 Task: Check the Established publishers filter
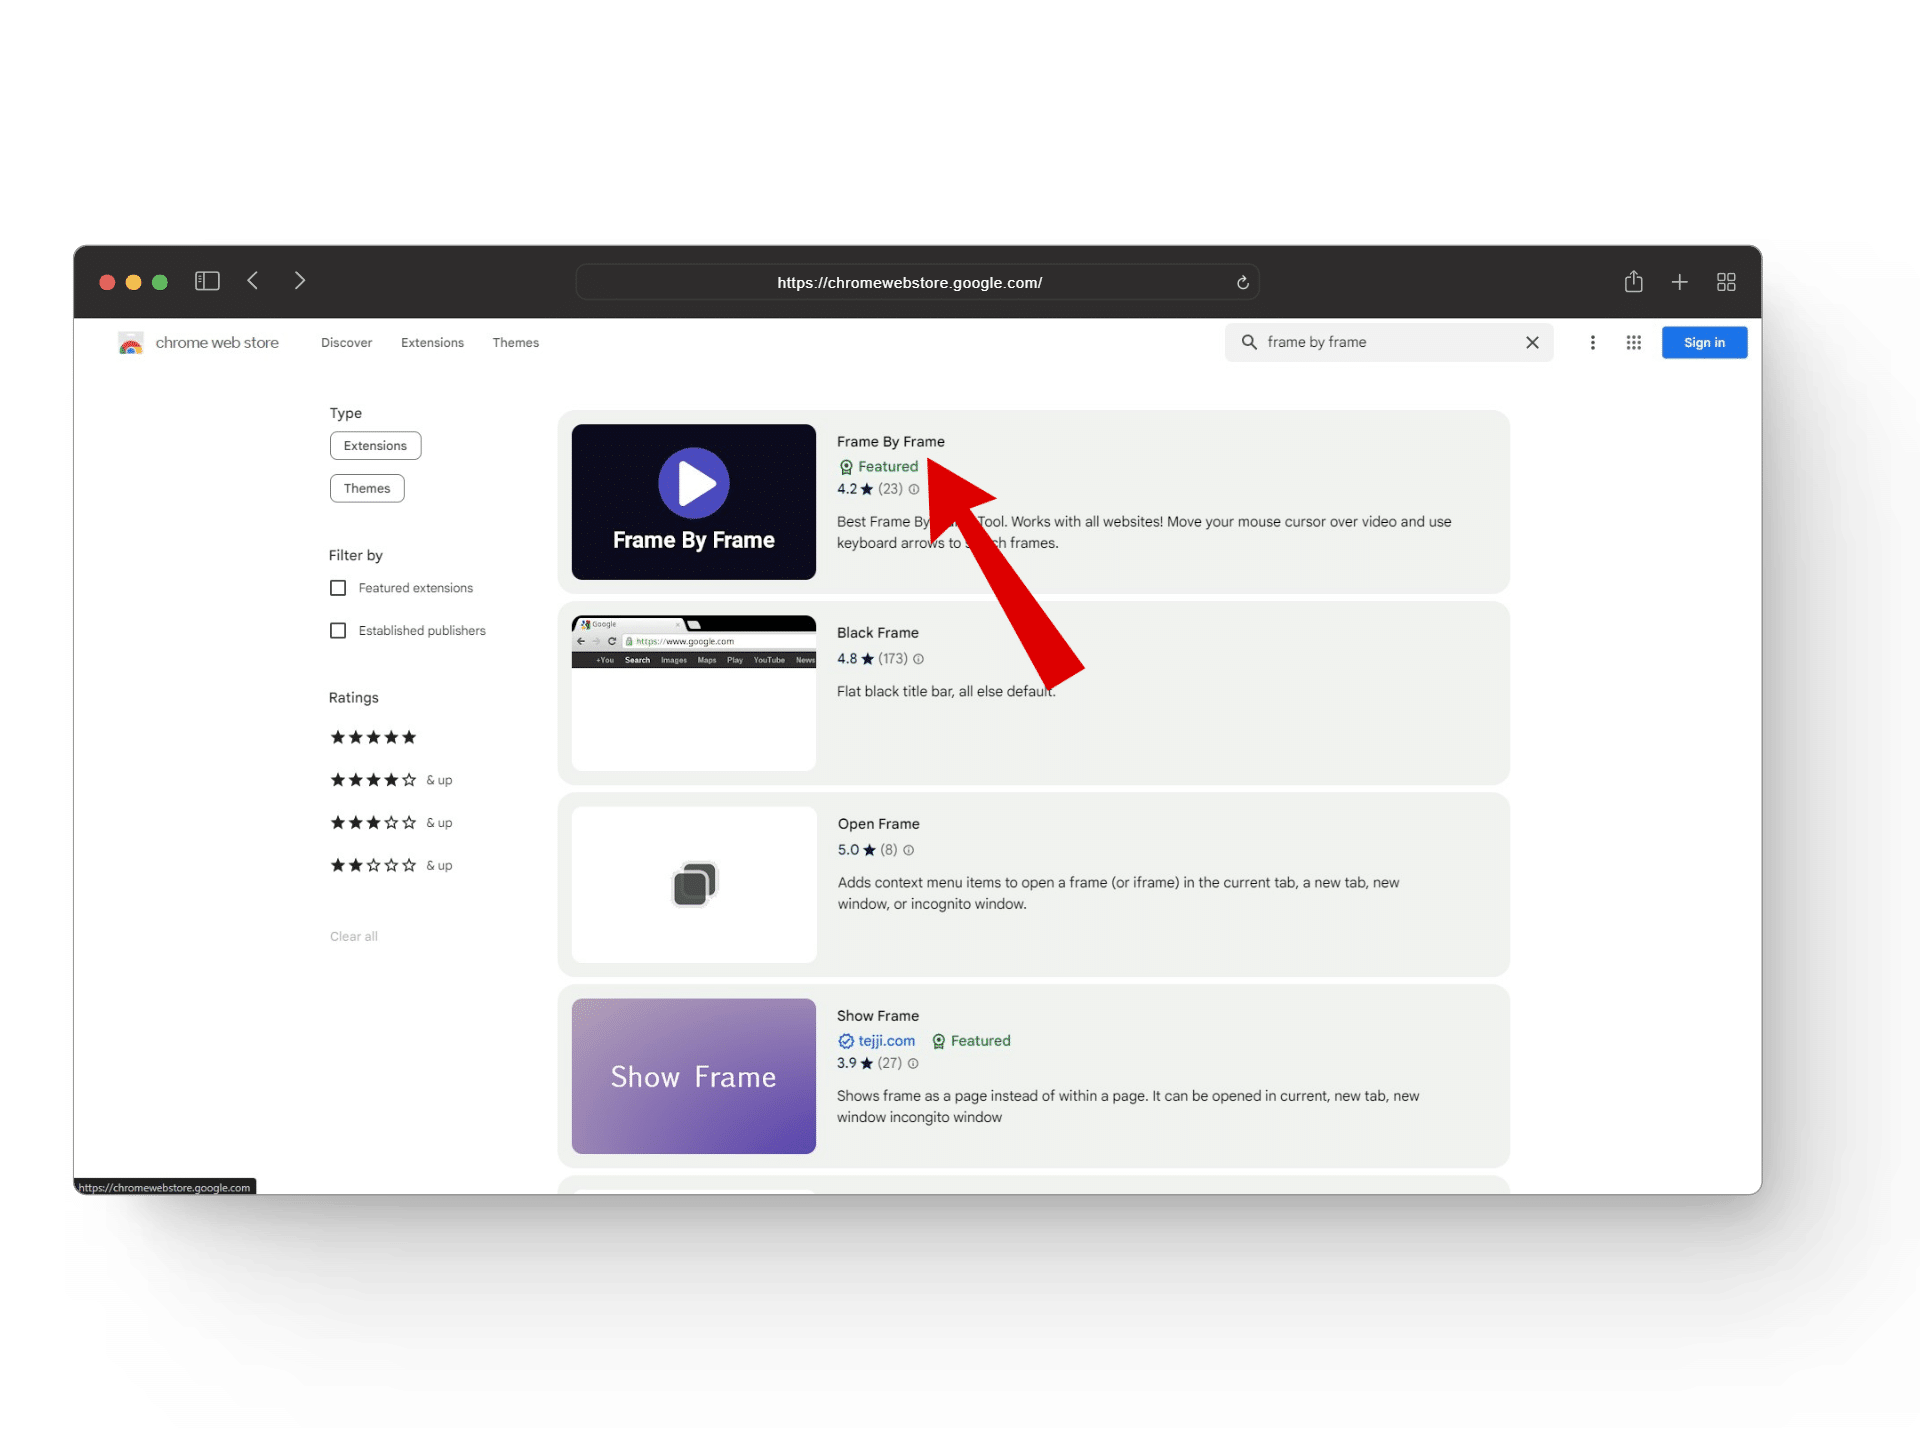pos(338,631)
